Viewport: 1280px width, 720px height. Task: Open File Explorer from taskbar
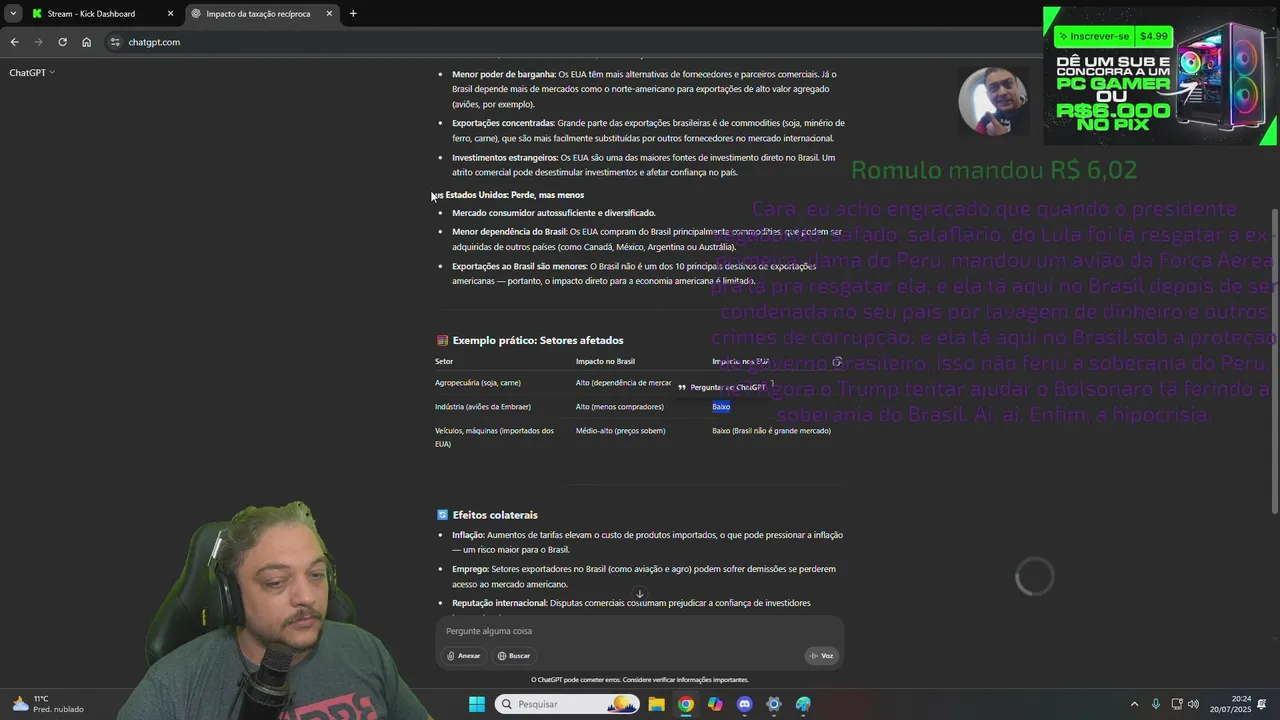click(656, 704)
